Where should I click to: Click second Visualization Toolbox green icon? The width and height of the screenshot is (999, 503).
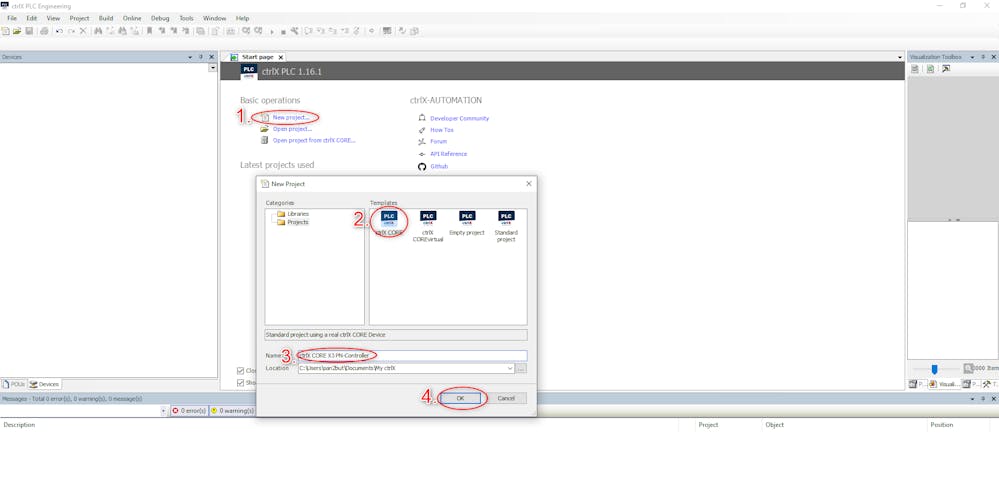point(930,69)
